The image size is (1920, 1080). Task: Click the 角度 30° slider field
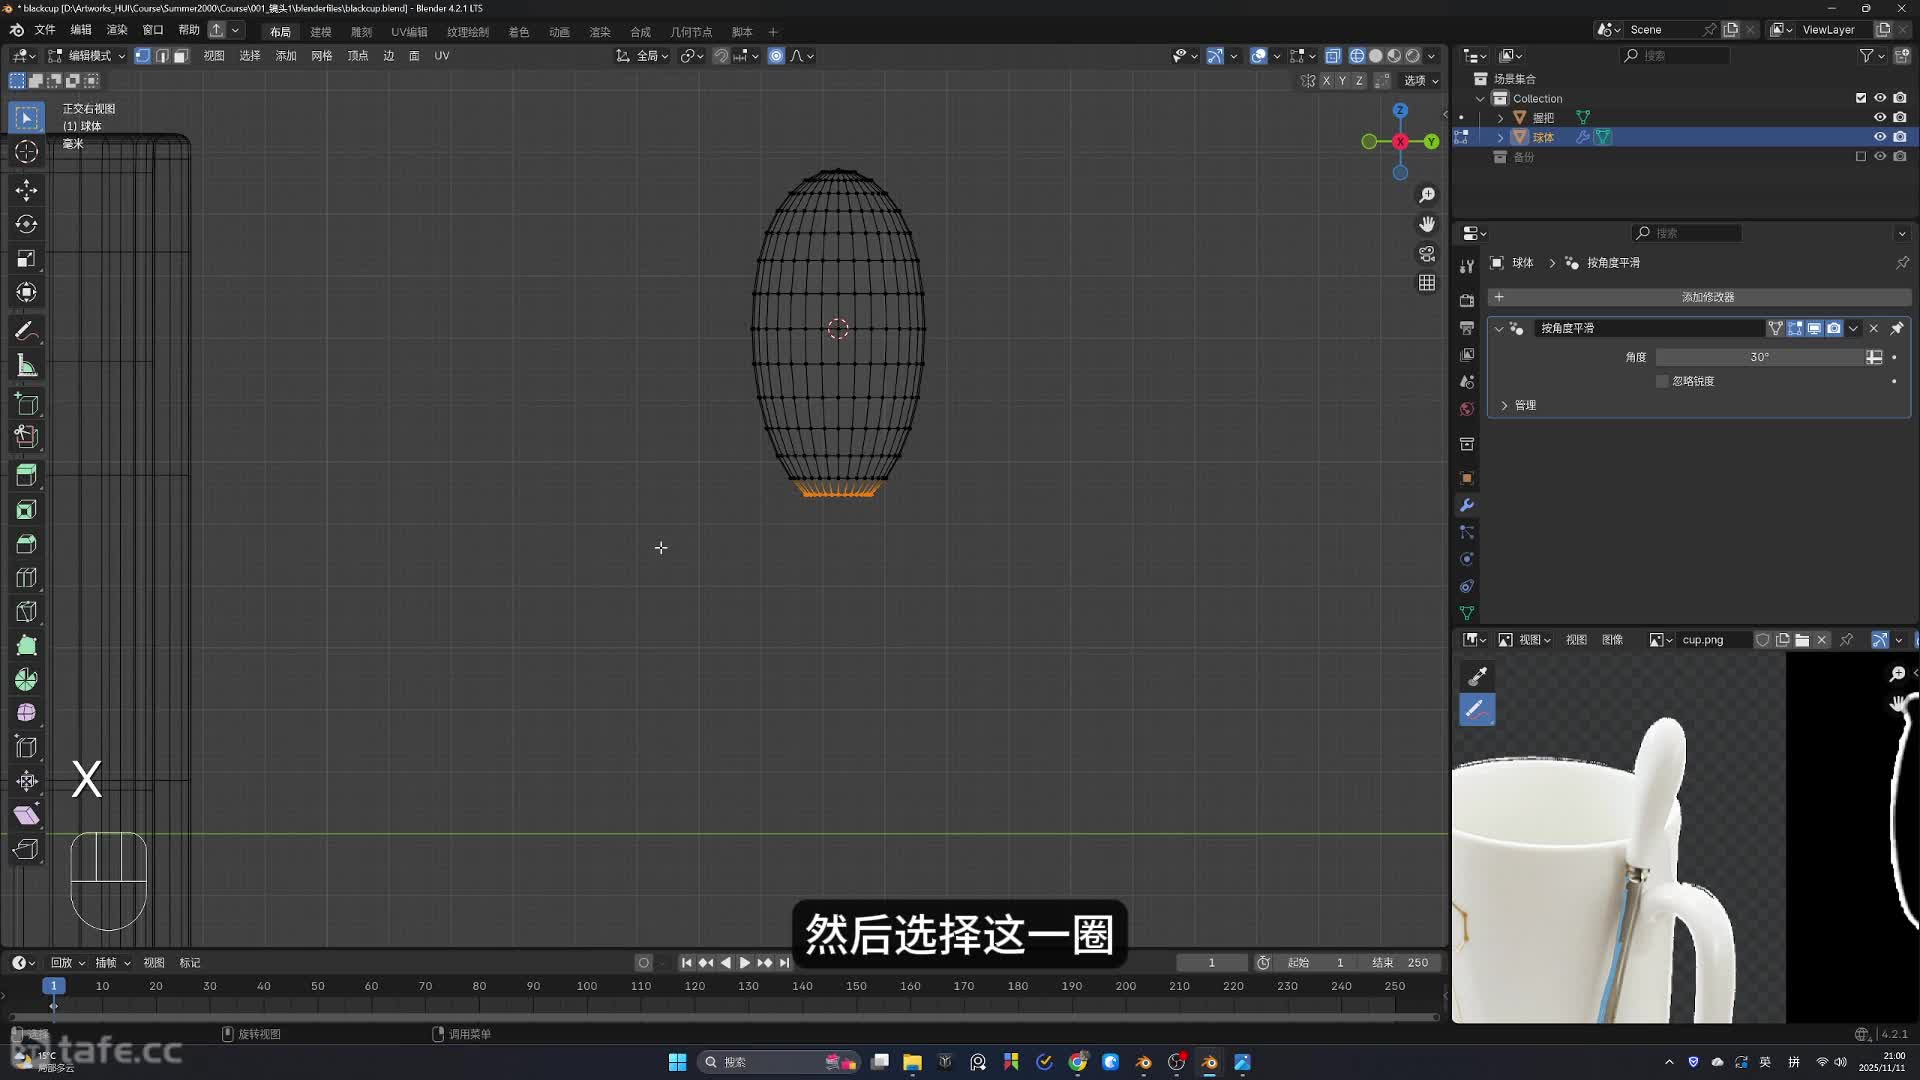point(1758,357)
